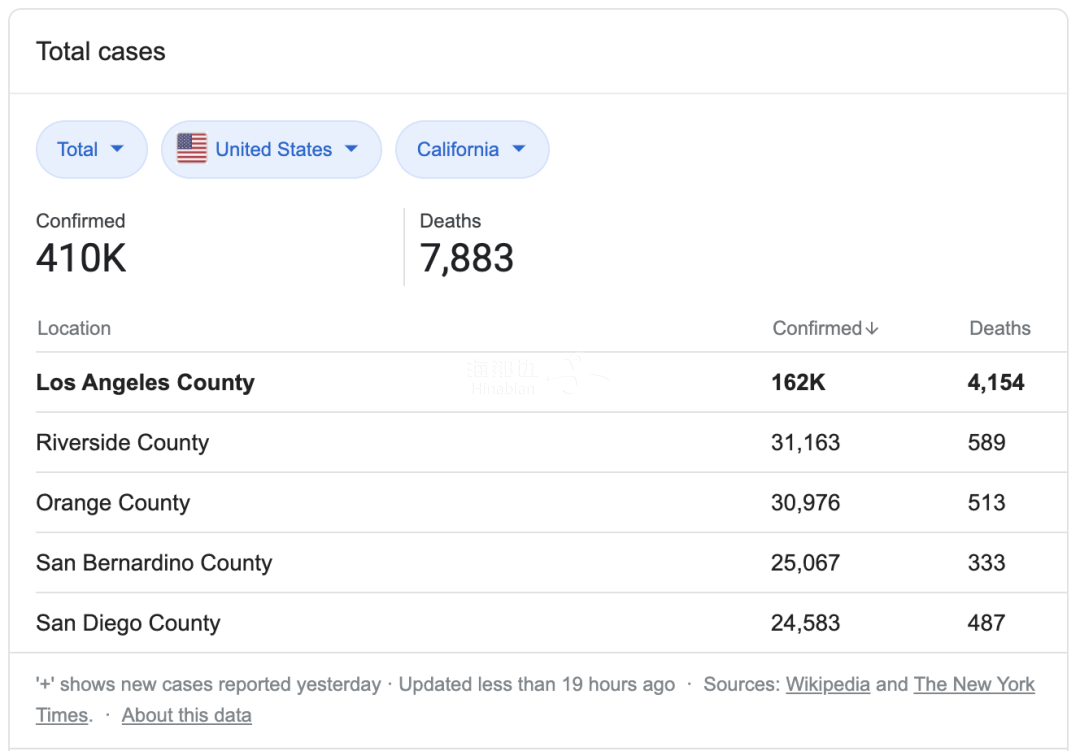Click the US flag icon
This screenshot has height=751, width=1080.
pos(191,149)
